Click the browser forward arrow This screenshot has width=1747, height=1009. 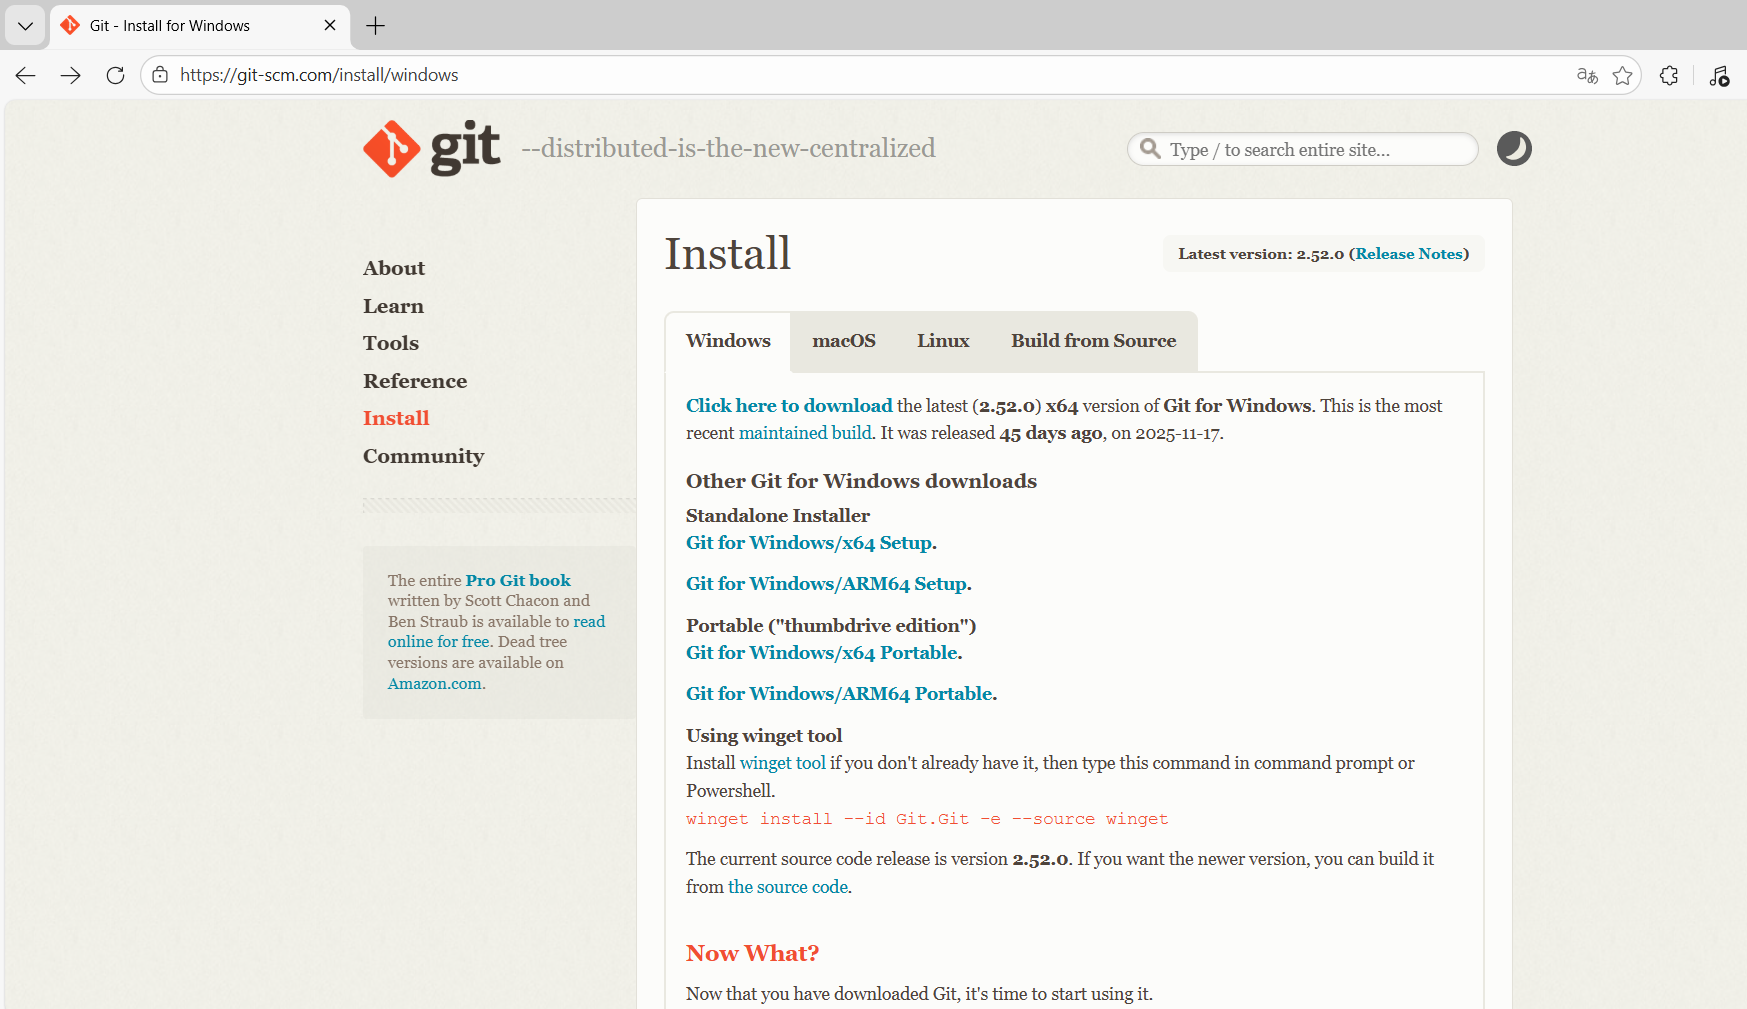click(70, 75)
